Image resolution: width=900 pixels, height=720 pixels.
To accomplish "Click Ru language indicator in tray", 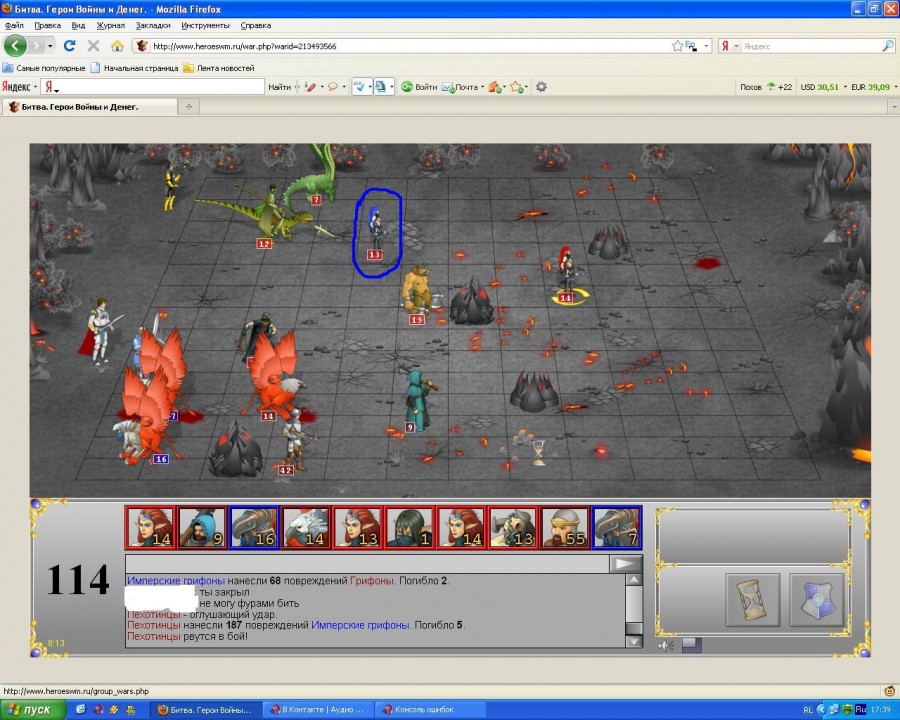I will point(860,710).
